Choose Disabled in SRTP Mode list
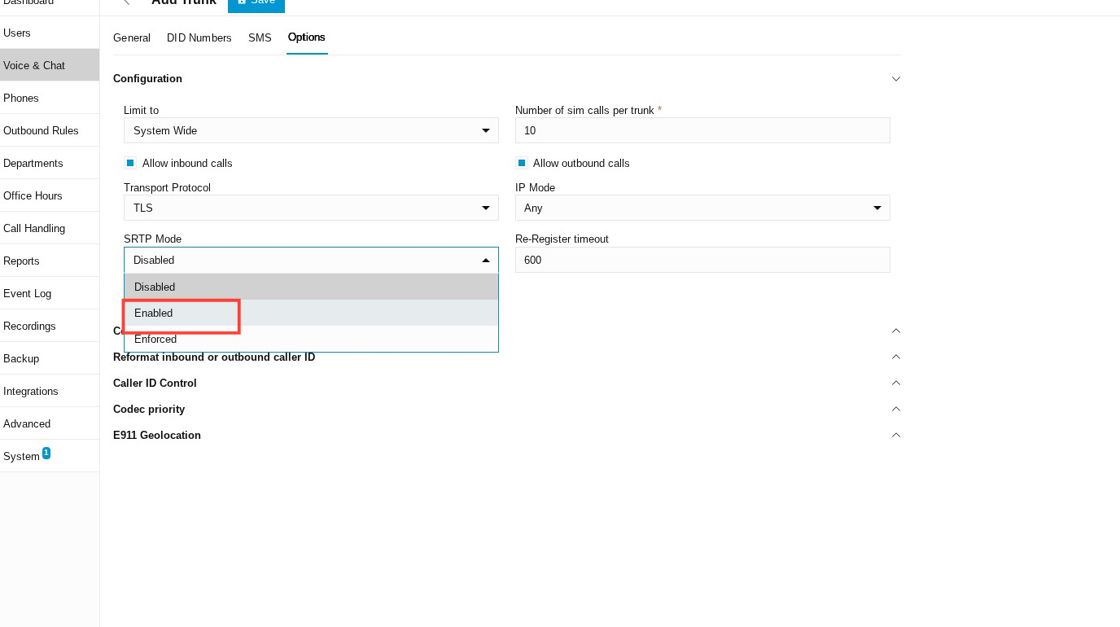1120x627 pixels. click(x=311, y=287)
